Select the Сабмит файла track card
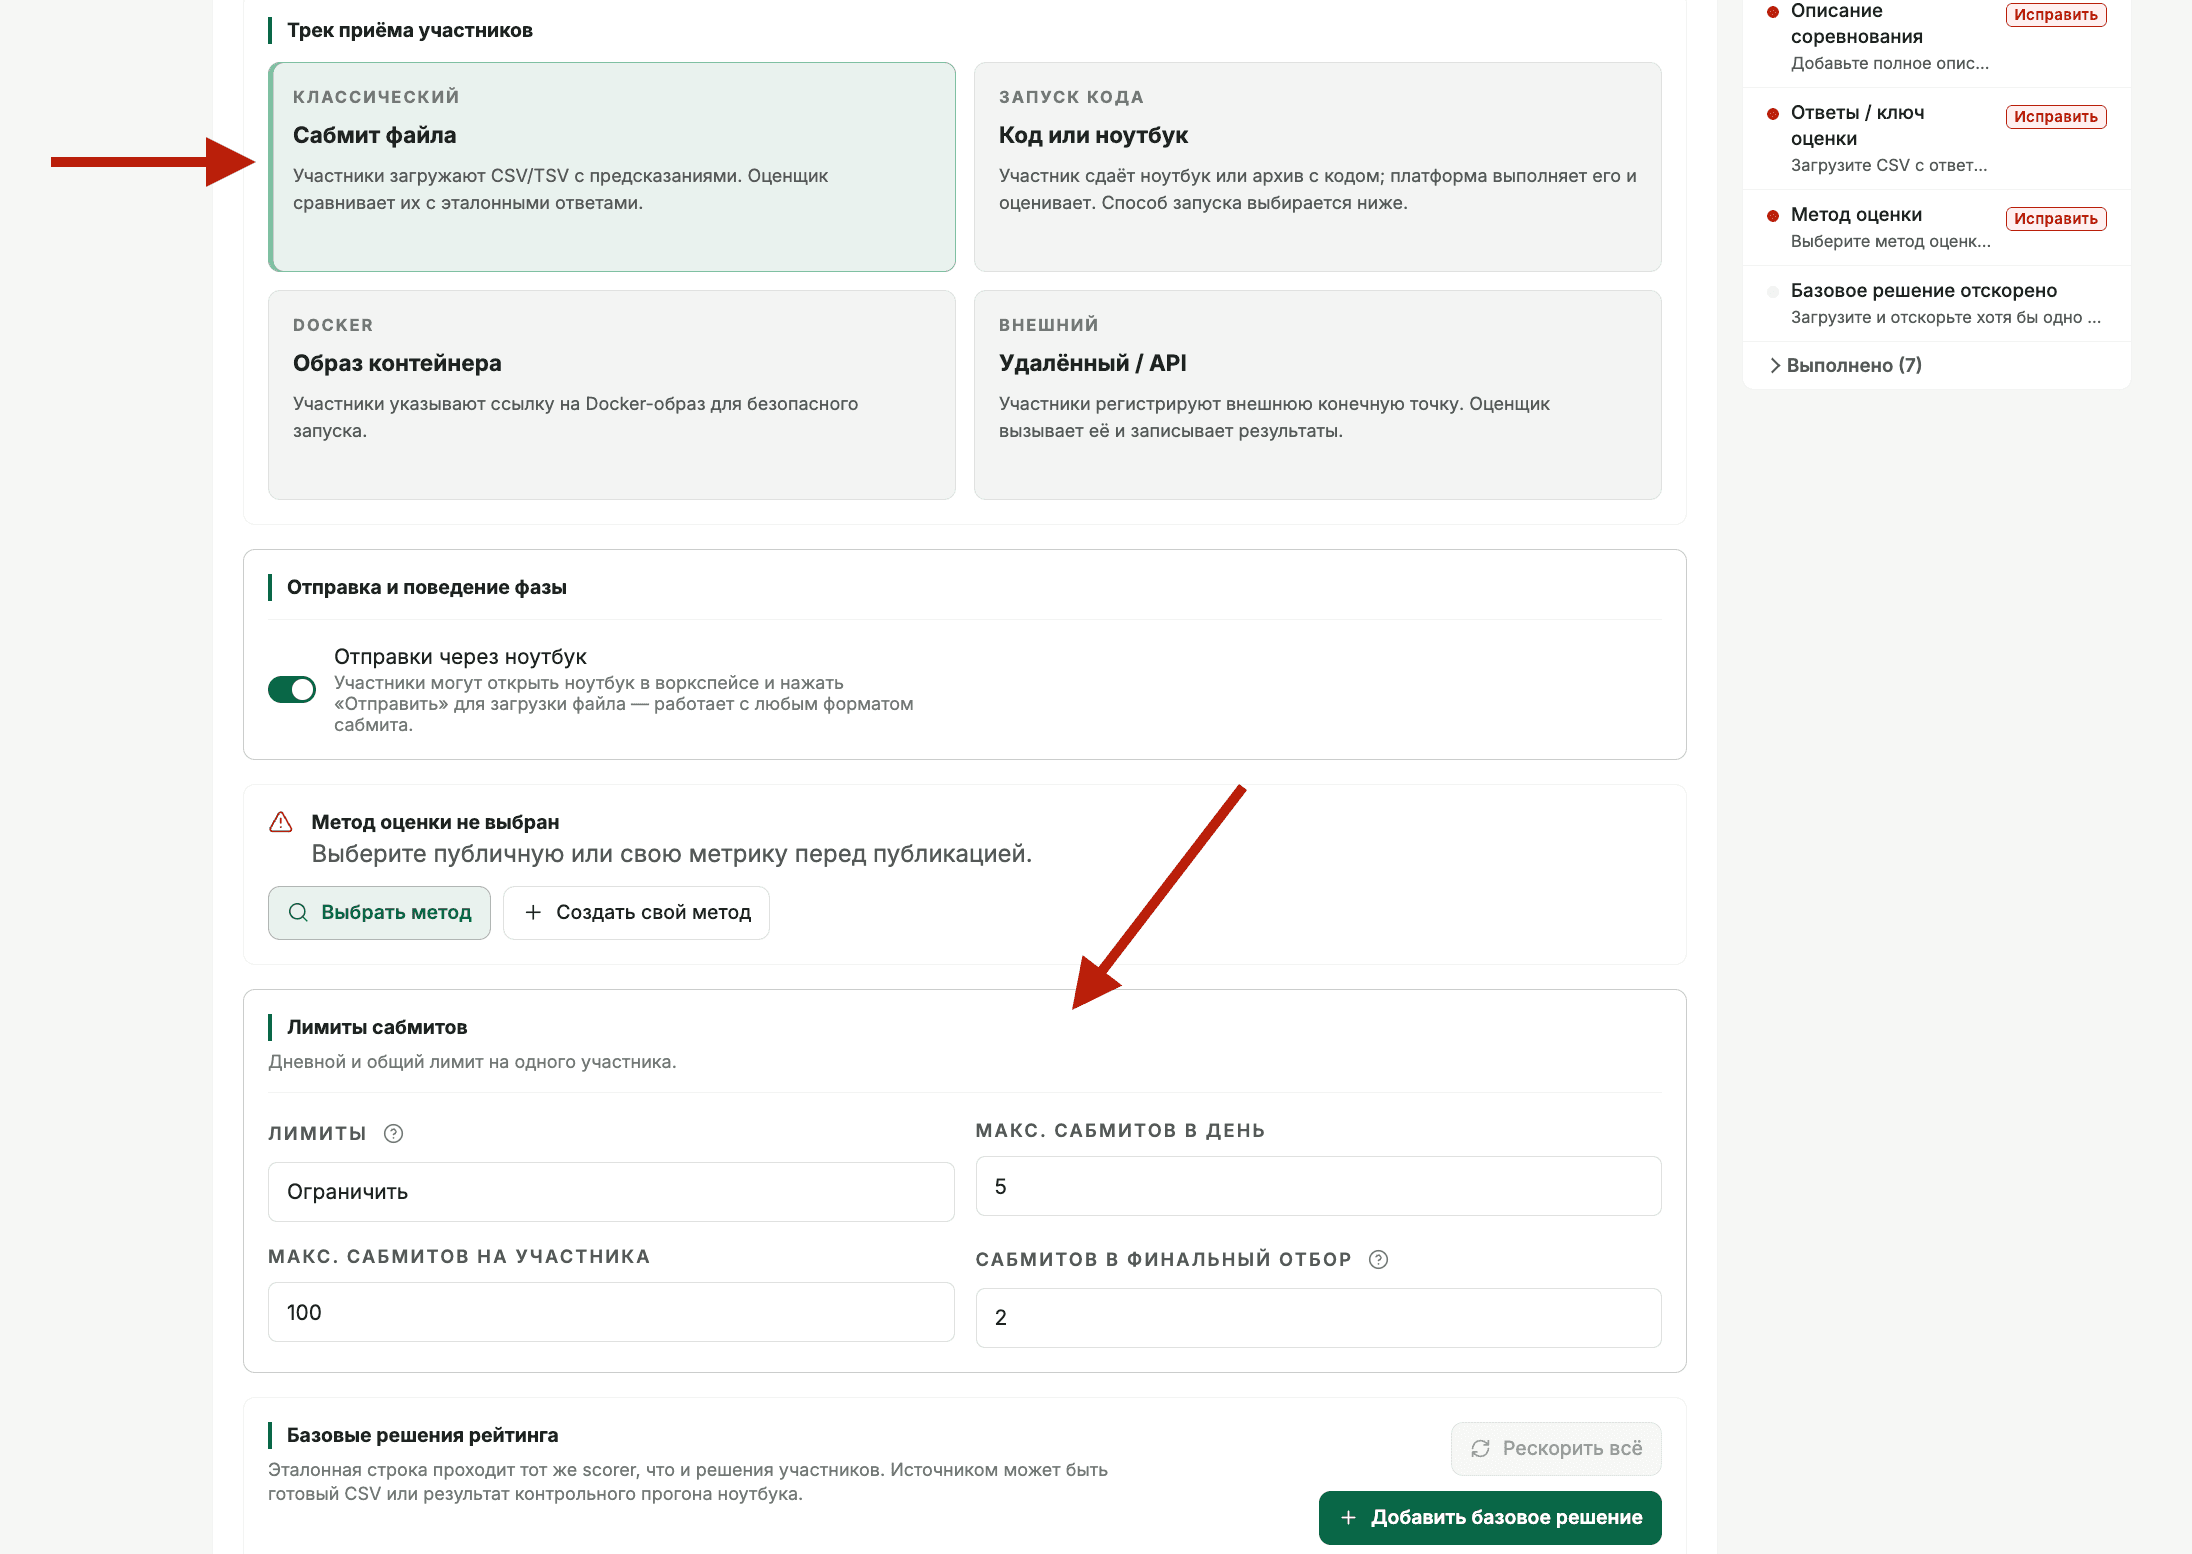 pyautogui.click(x=612, y=167)
